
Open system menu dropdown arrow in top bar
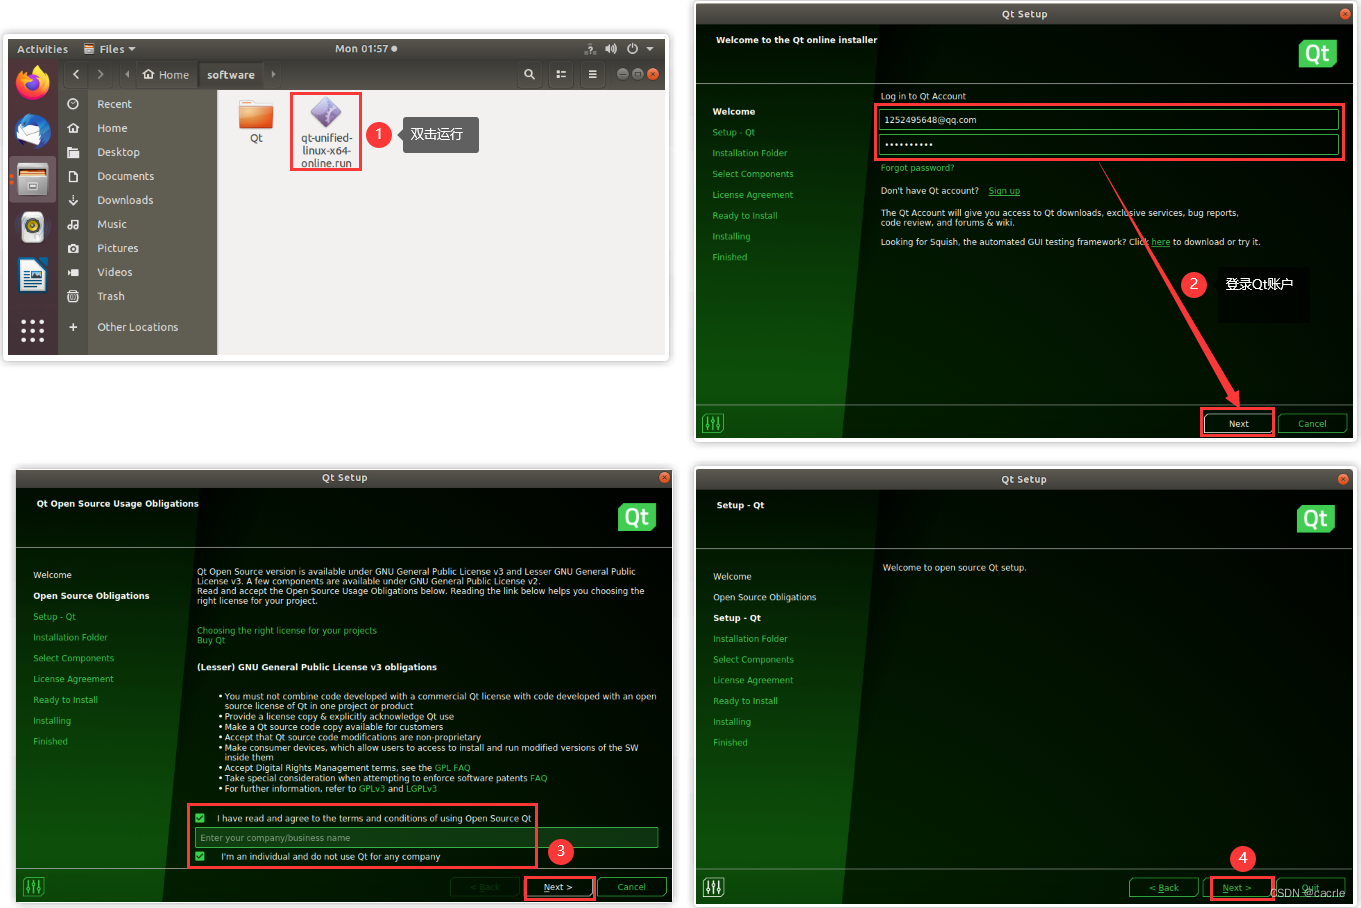(650, 48)
